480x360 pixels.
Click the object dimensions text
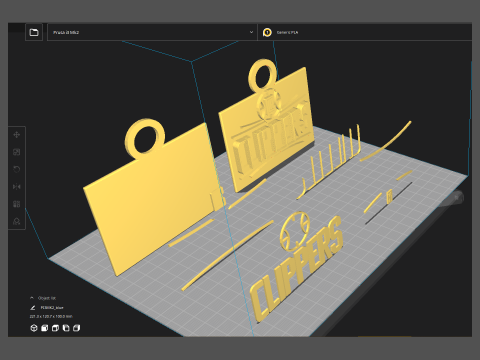click(51, 316)
